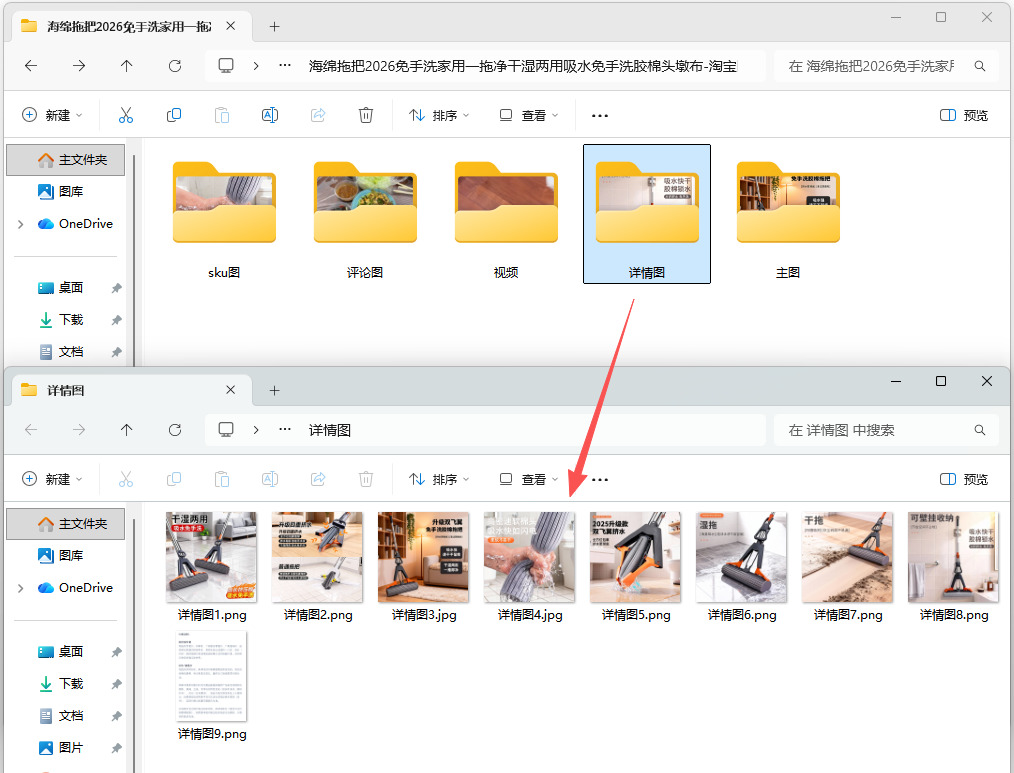Refresh the 详情图 folder window
Image resolution: width=1014 pixels, height=773 pixels.
175,430
